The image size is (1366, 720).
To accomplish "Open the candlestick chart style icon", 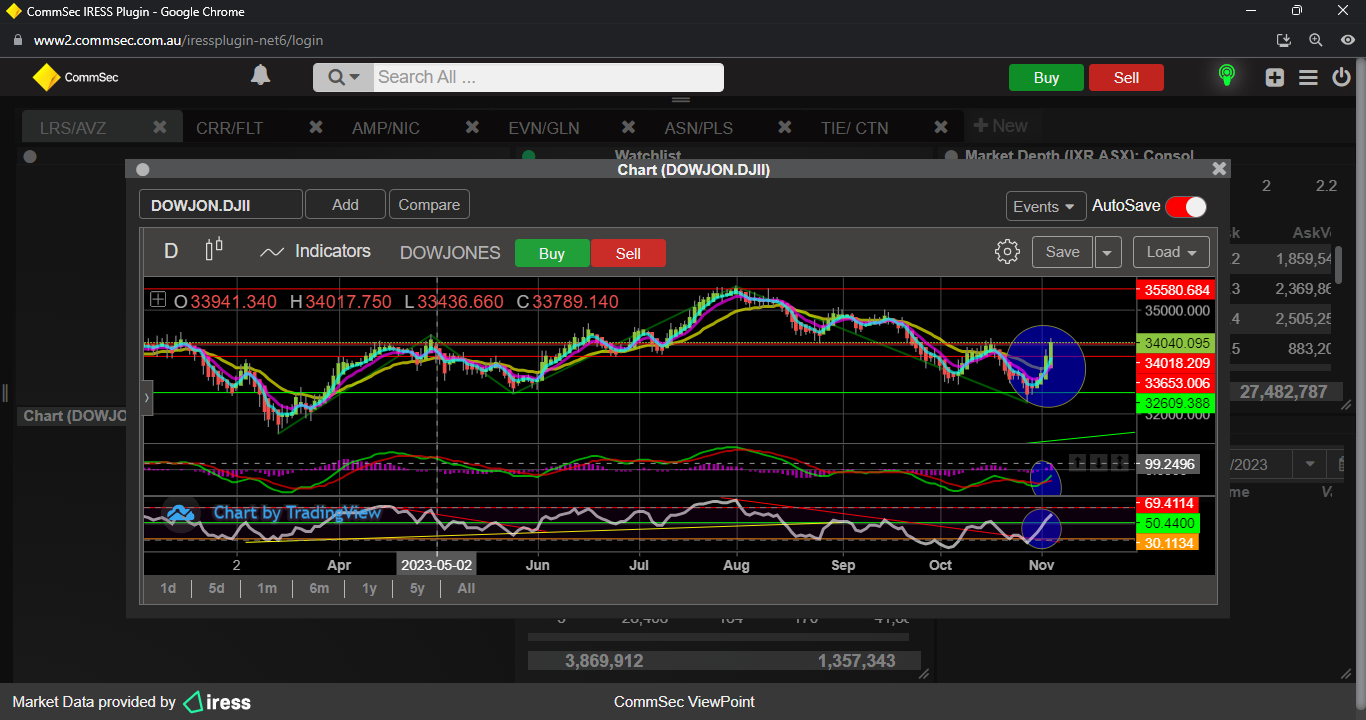I will pyautogui.click(x=214, y=250).
